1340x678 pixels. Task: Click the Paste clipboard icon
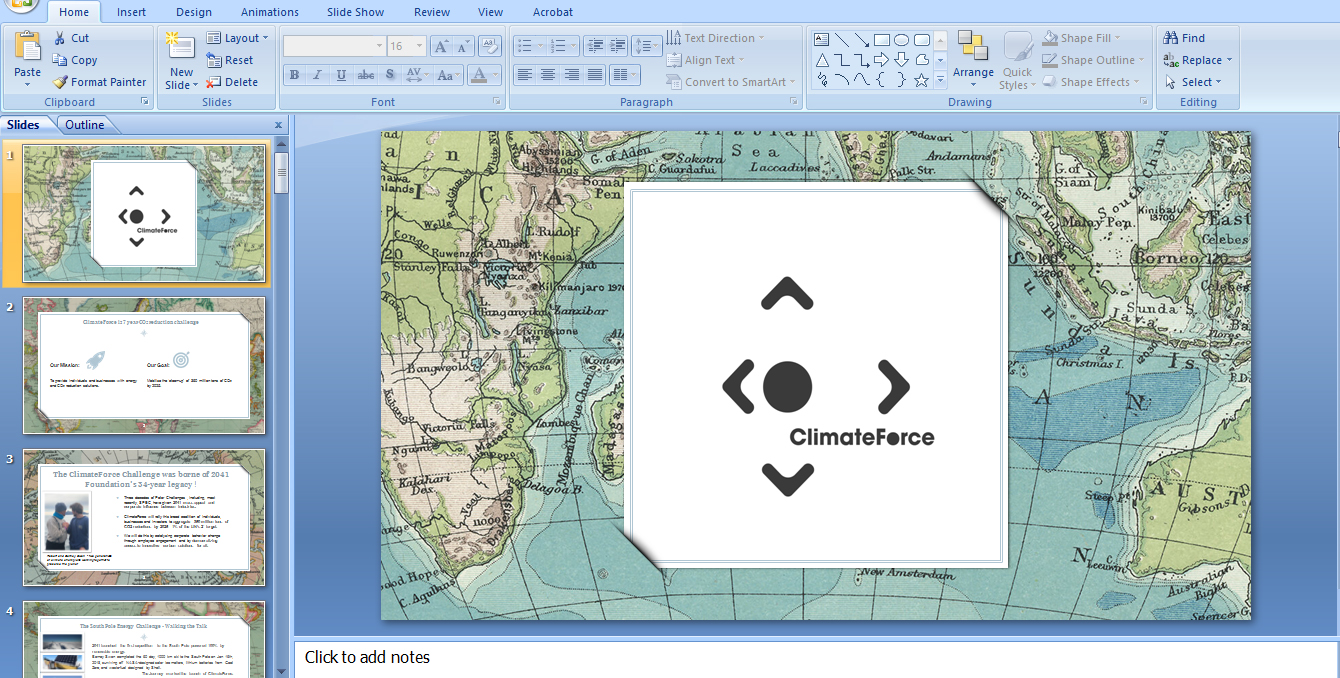click(x=28, y=46)
